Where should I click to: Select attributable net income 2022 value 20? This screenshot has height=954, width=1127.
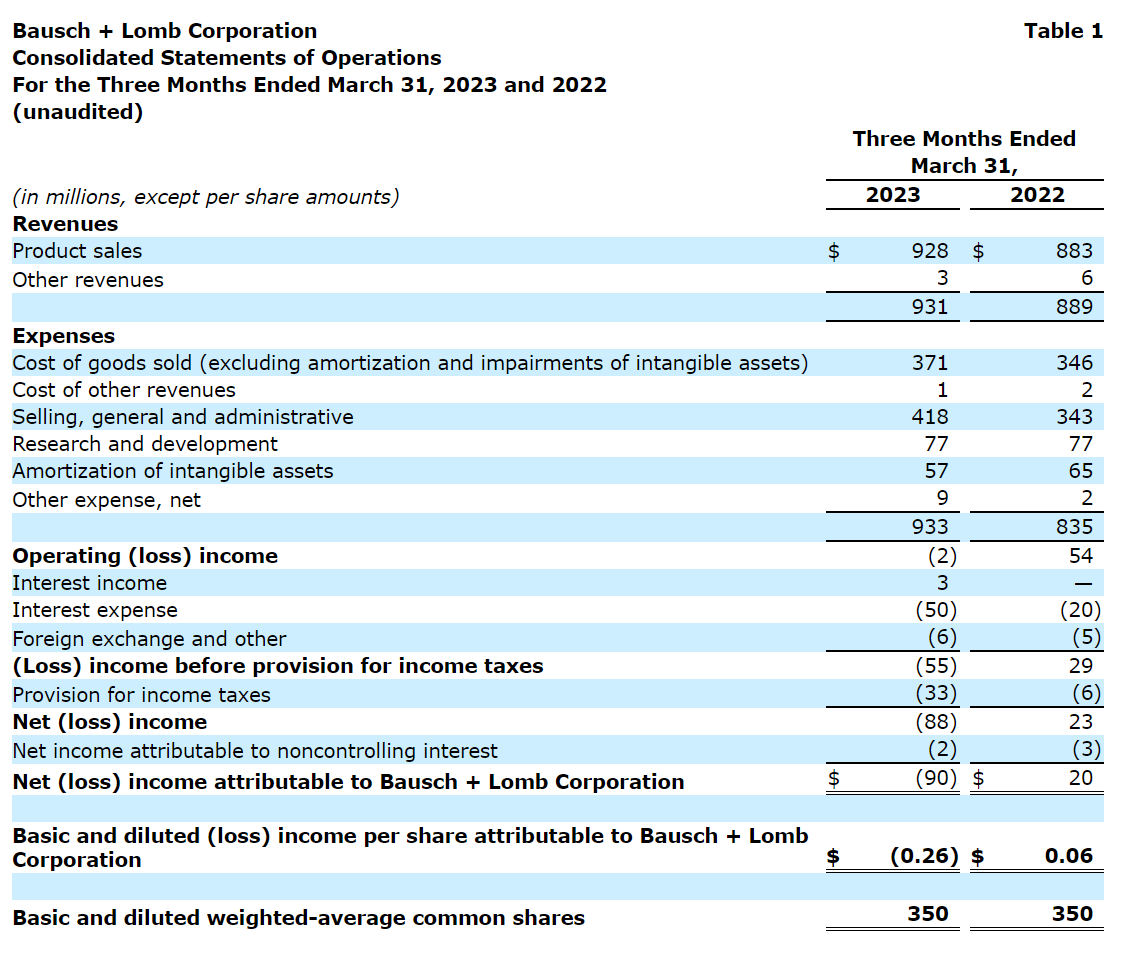tap(1081, 778)
